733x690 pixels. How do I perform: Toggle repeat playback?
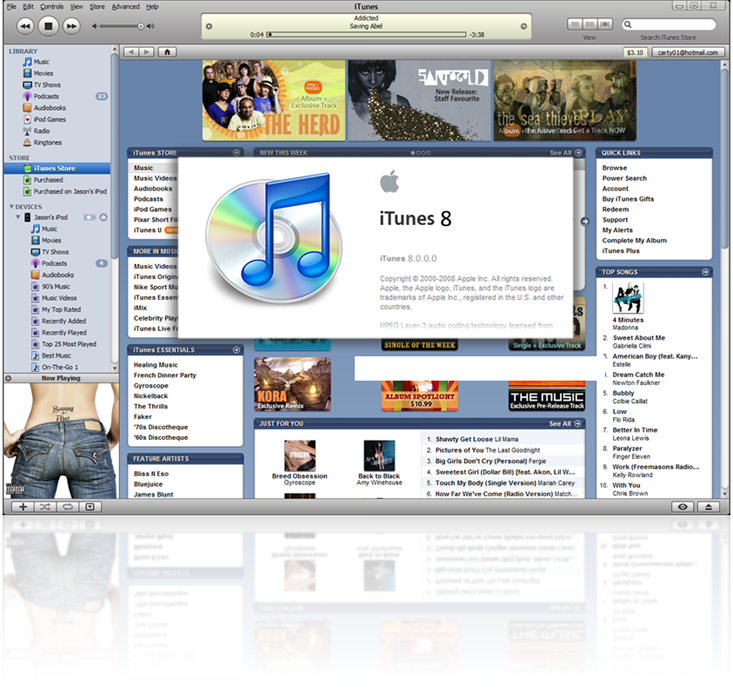[x=67, y=507]
